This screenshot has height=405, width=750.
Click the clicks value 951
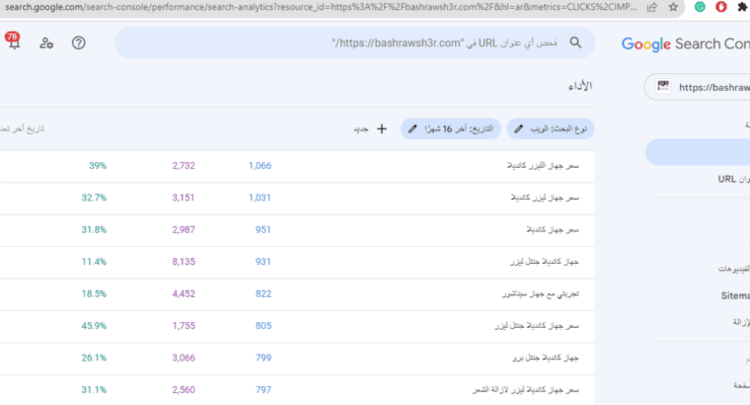pyautogui.click(x=263, y=230)
